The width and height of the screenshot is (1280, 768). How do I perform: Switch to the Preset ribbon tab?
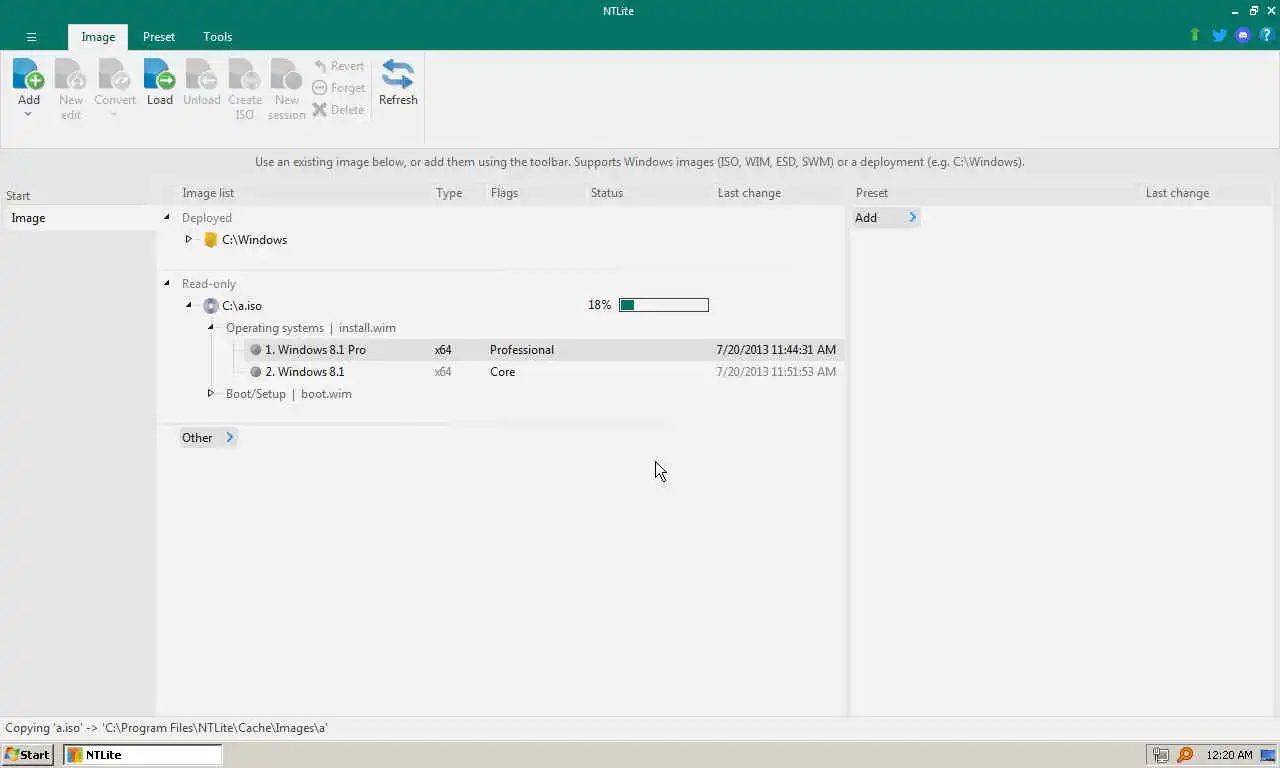tap(158, 37)
